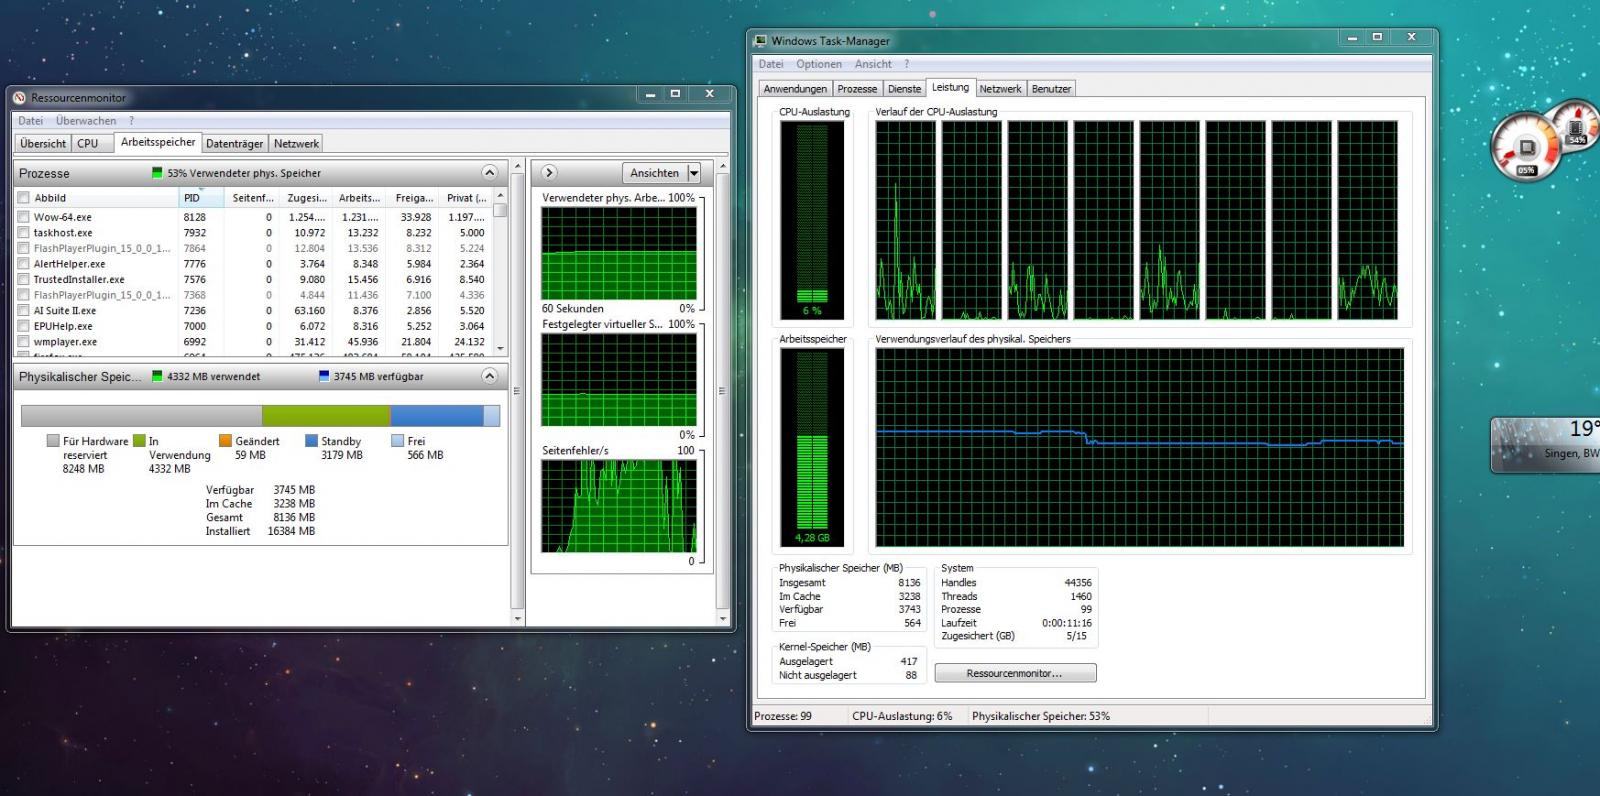Screen dimensions: 1600x796
Task: Switch to the Netzwerk tab in Task-Manager
Action: [1000, 89]
